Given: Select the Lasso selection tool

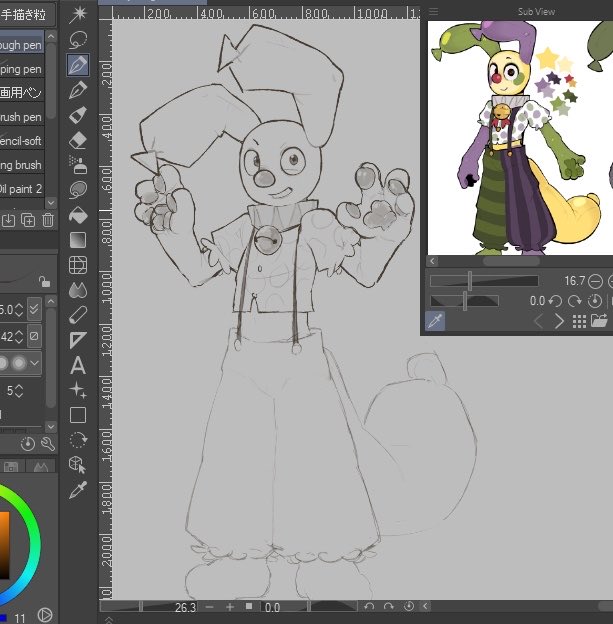Looking at the screenshot, I should coord(78,39).
